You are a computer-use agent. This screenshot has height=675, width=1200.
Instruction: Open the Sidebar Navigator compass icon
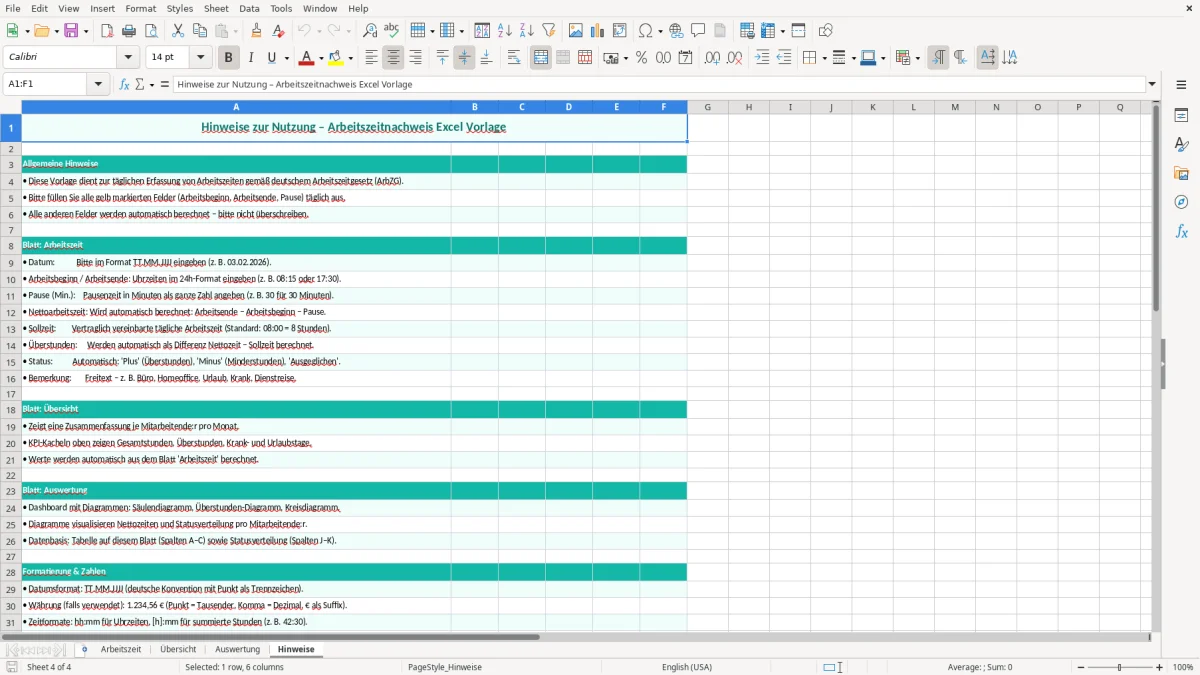tap(1181, 202)
